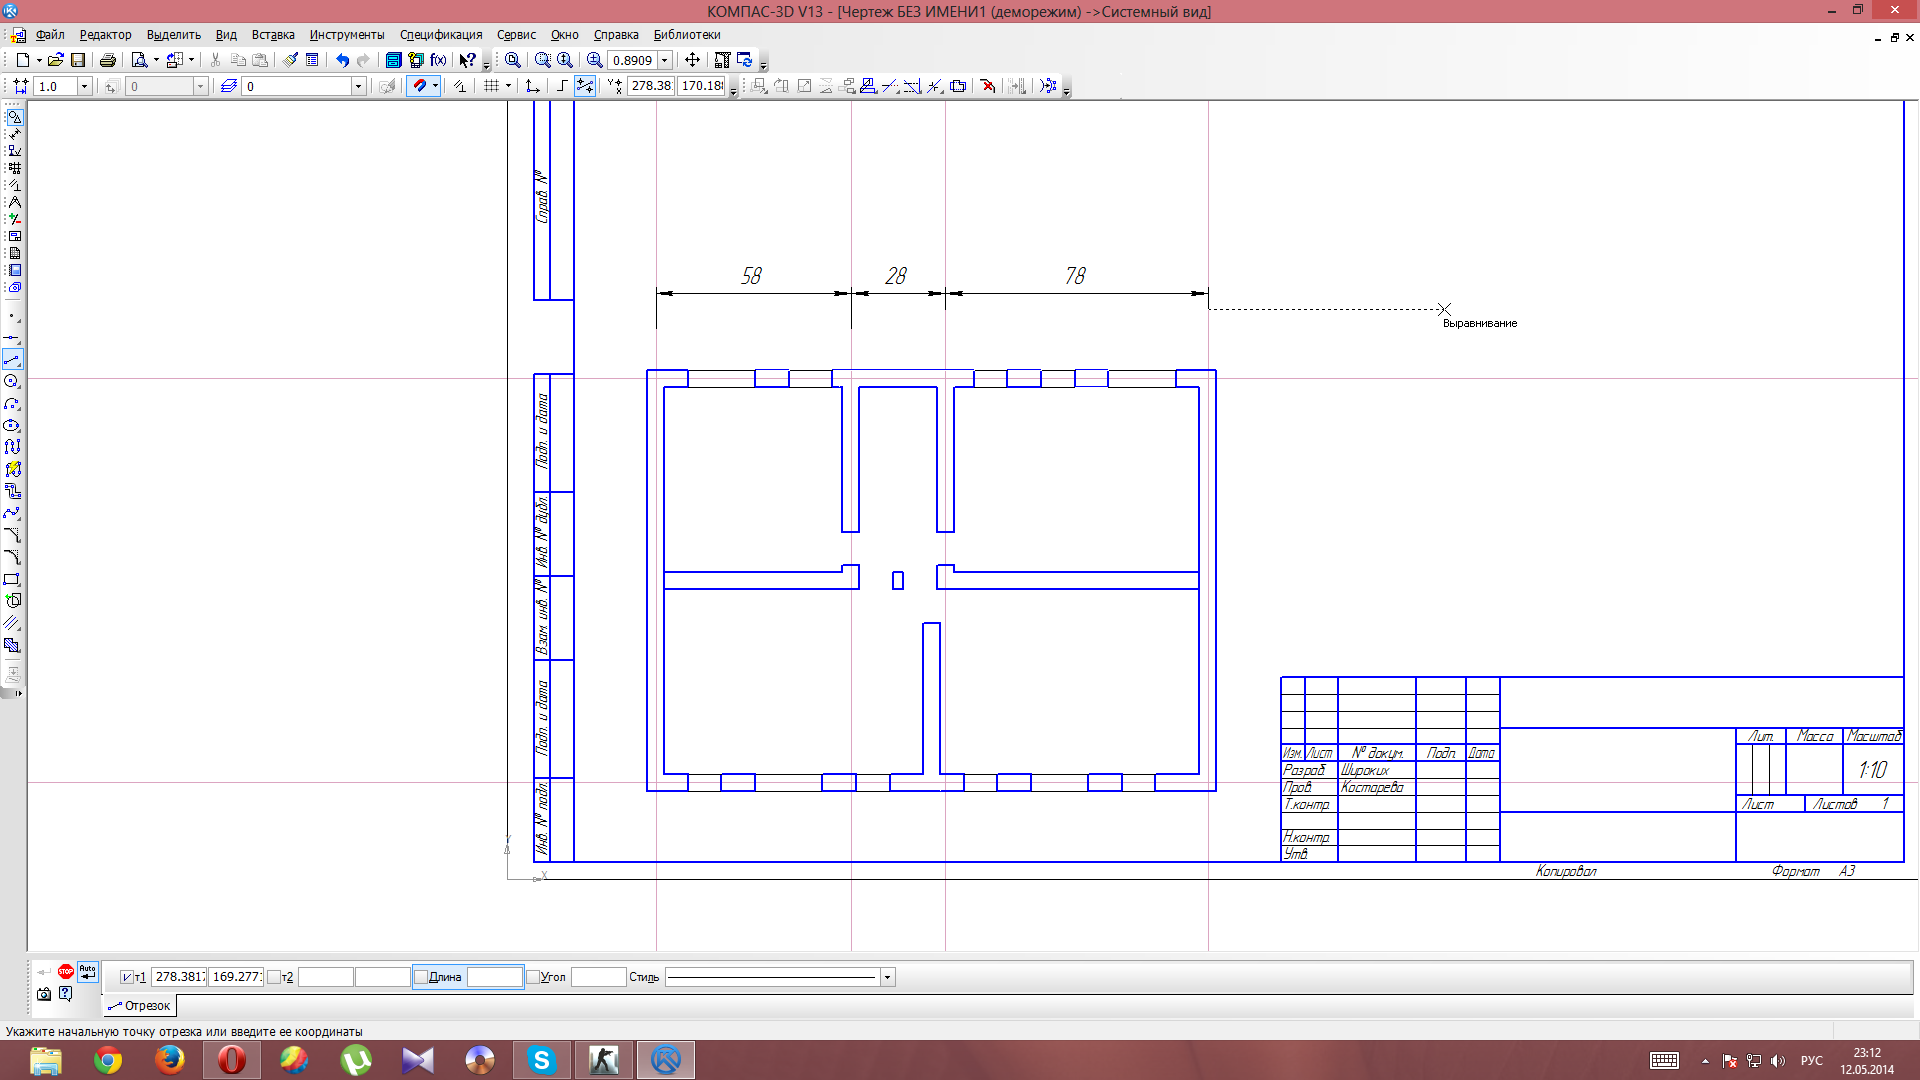Open Firefox from the taskbar
Viewport: 1920px width, 1080px height.
[170, 1060]
